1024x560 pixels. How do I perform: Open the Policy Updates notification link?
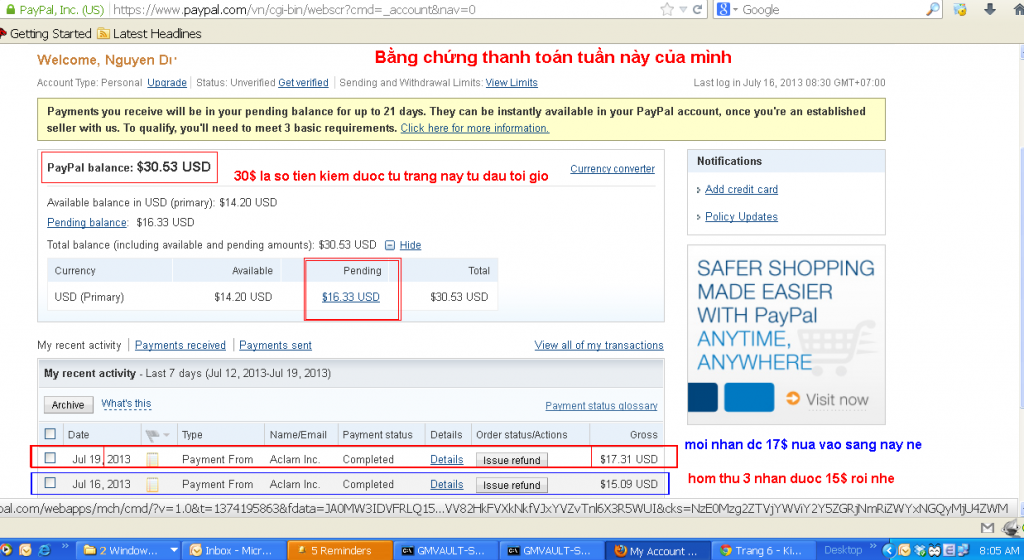tap(741, 217)
